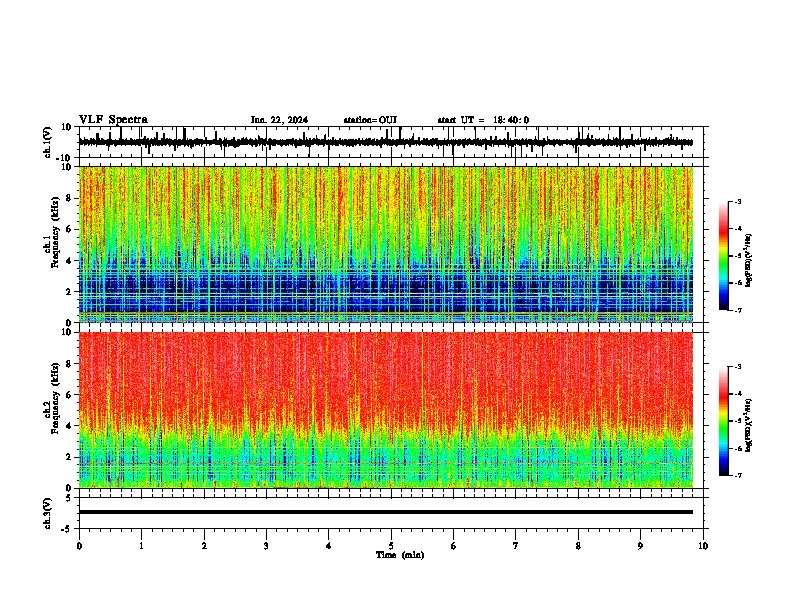
Task: Click time-axis tick label 9
Action: 640,546
